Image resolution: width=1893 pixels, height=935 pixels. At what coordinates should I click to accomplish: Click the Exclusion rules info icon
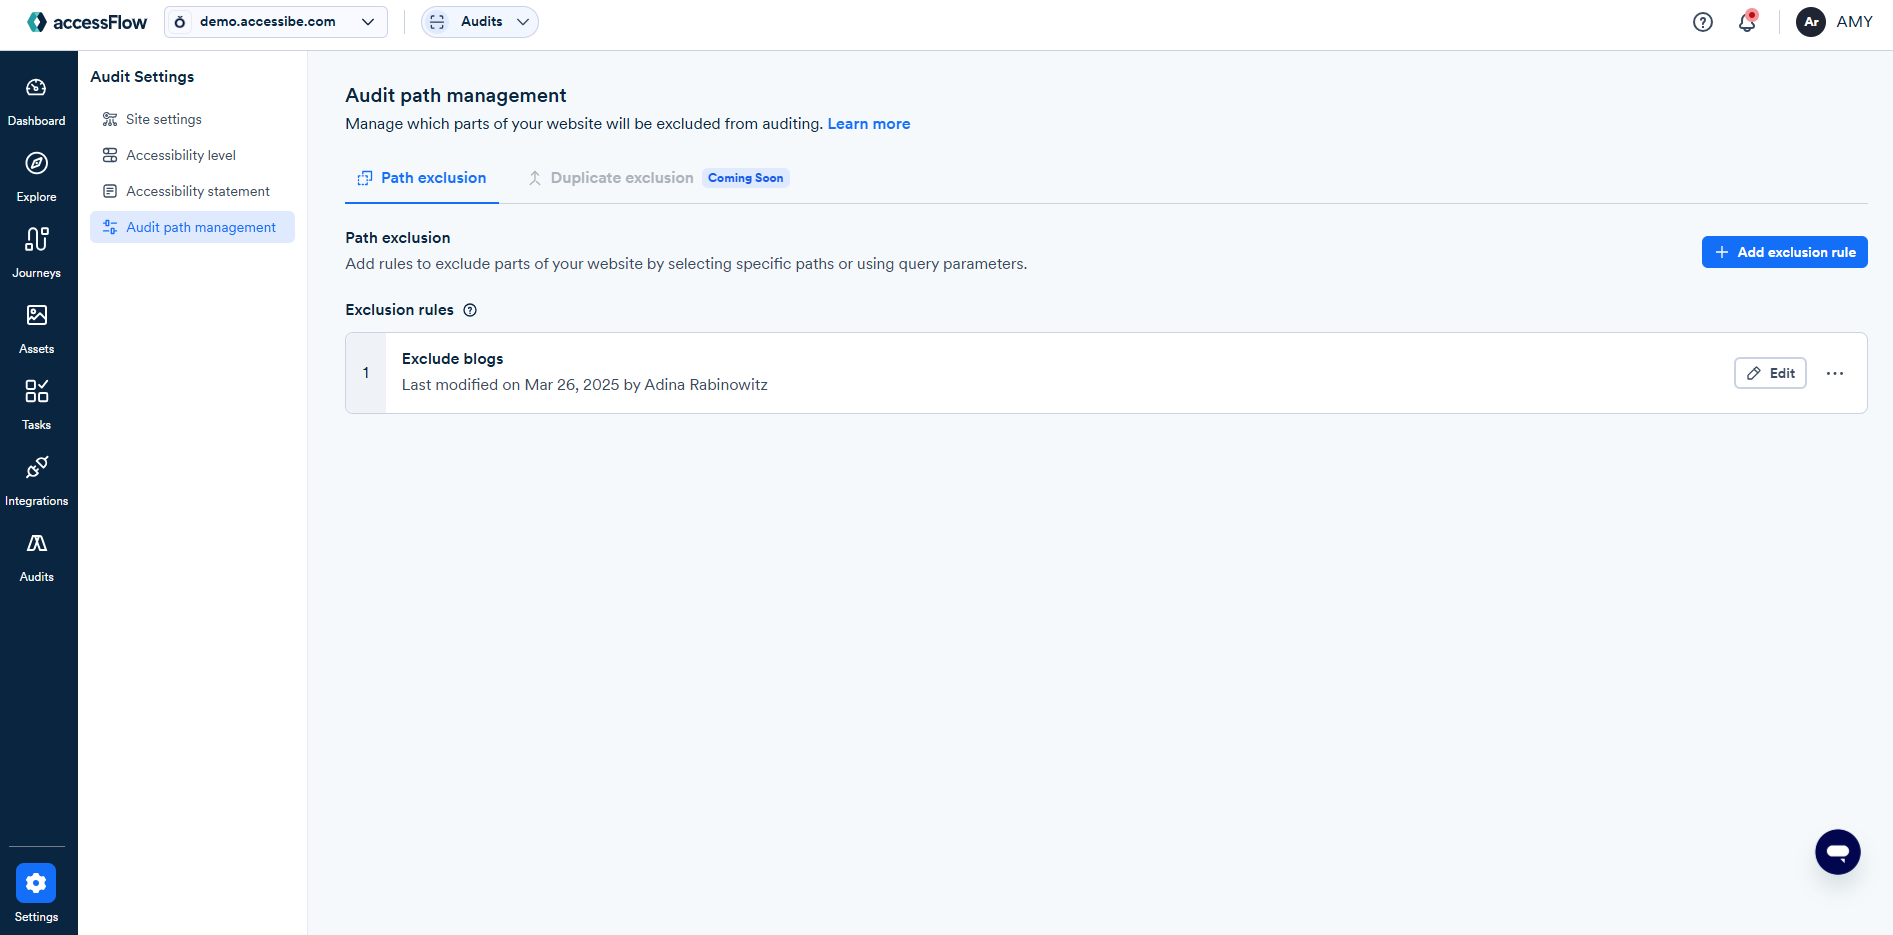[470, 310]
